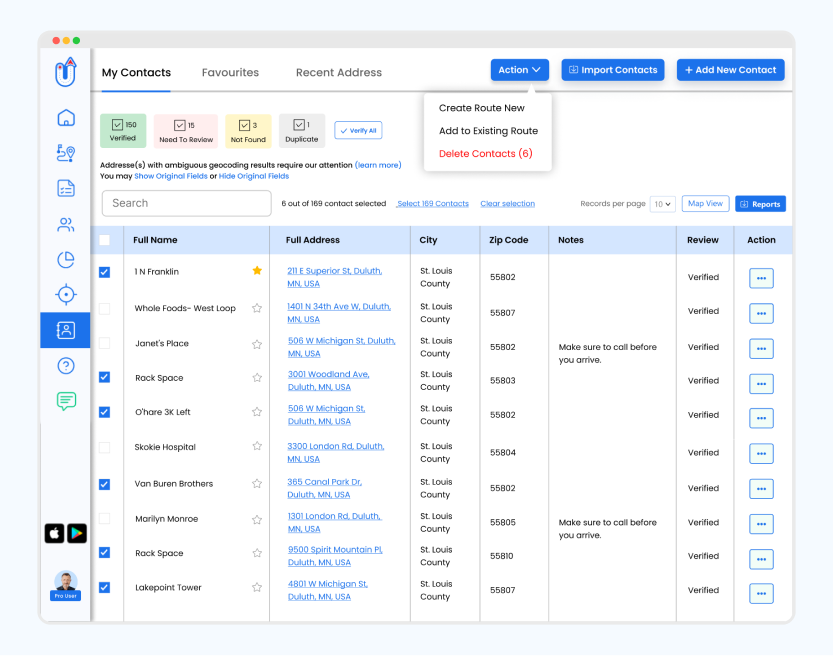Star the Skokie Hospital contact
Image resolution: width=833 pixels, height=656 pixels.
(x=257, y=446)
